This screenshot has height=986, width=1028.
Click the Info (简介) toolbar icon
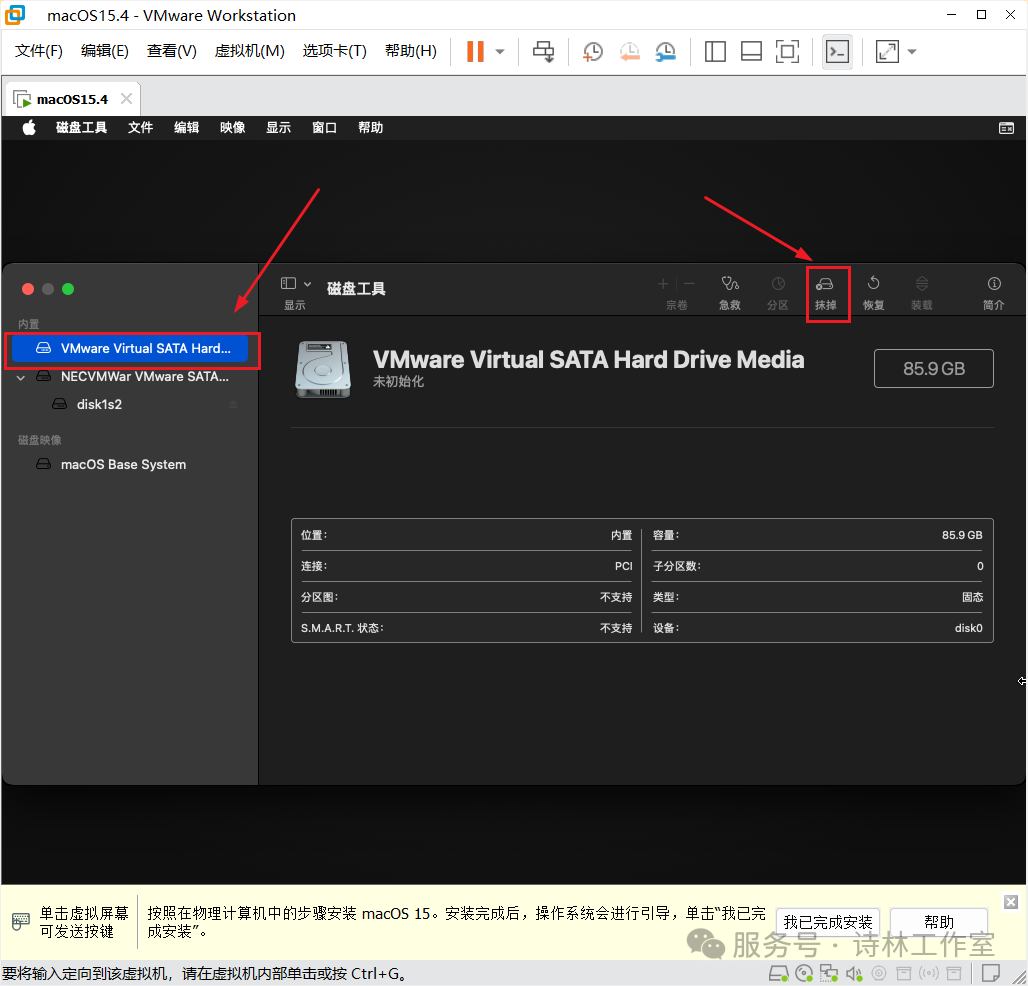click(994, 284)
